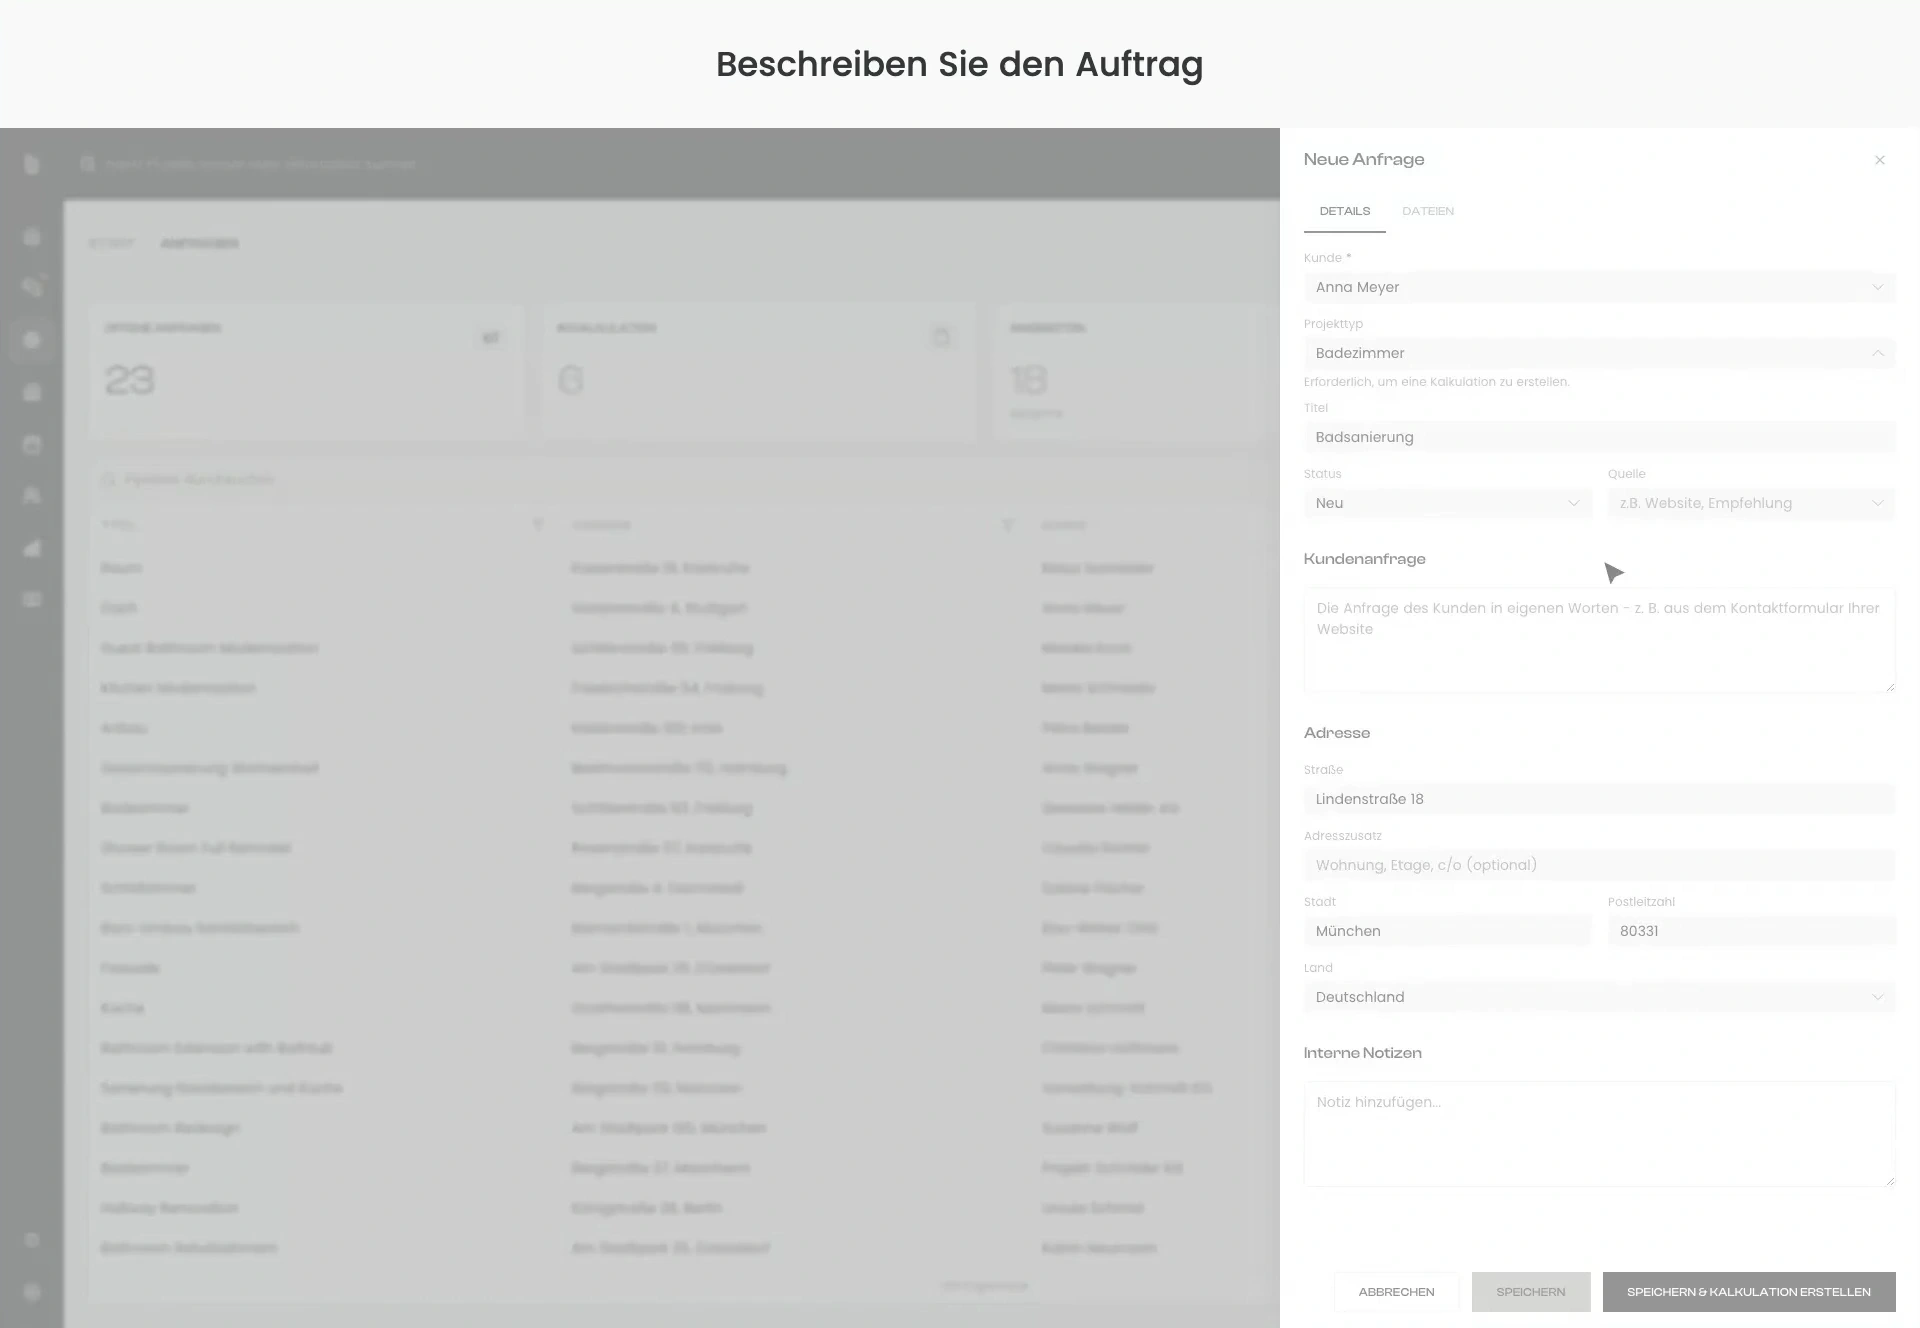Focus the Straße field with Lindenstraße 18

(x=1599, y=799)
